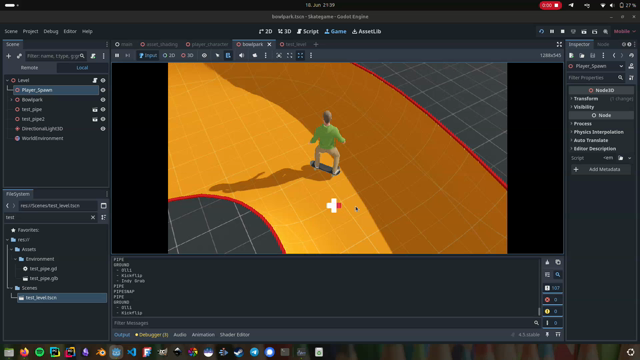Toggle warning messages filter in output
Viewport: 640px width, 360px height.
[553, 311]
